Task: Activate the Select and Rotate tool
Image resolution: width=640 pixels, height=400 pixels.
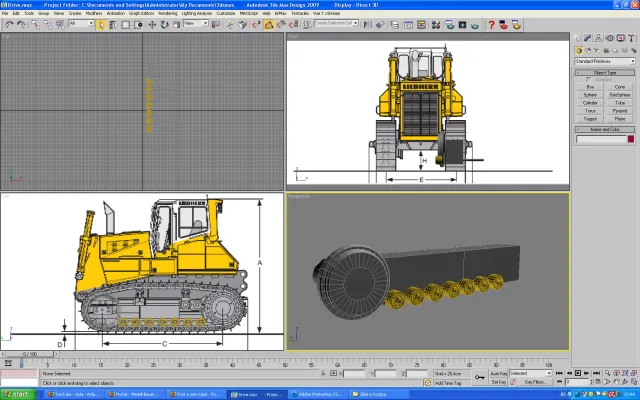Action: coord(164,25)
